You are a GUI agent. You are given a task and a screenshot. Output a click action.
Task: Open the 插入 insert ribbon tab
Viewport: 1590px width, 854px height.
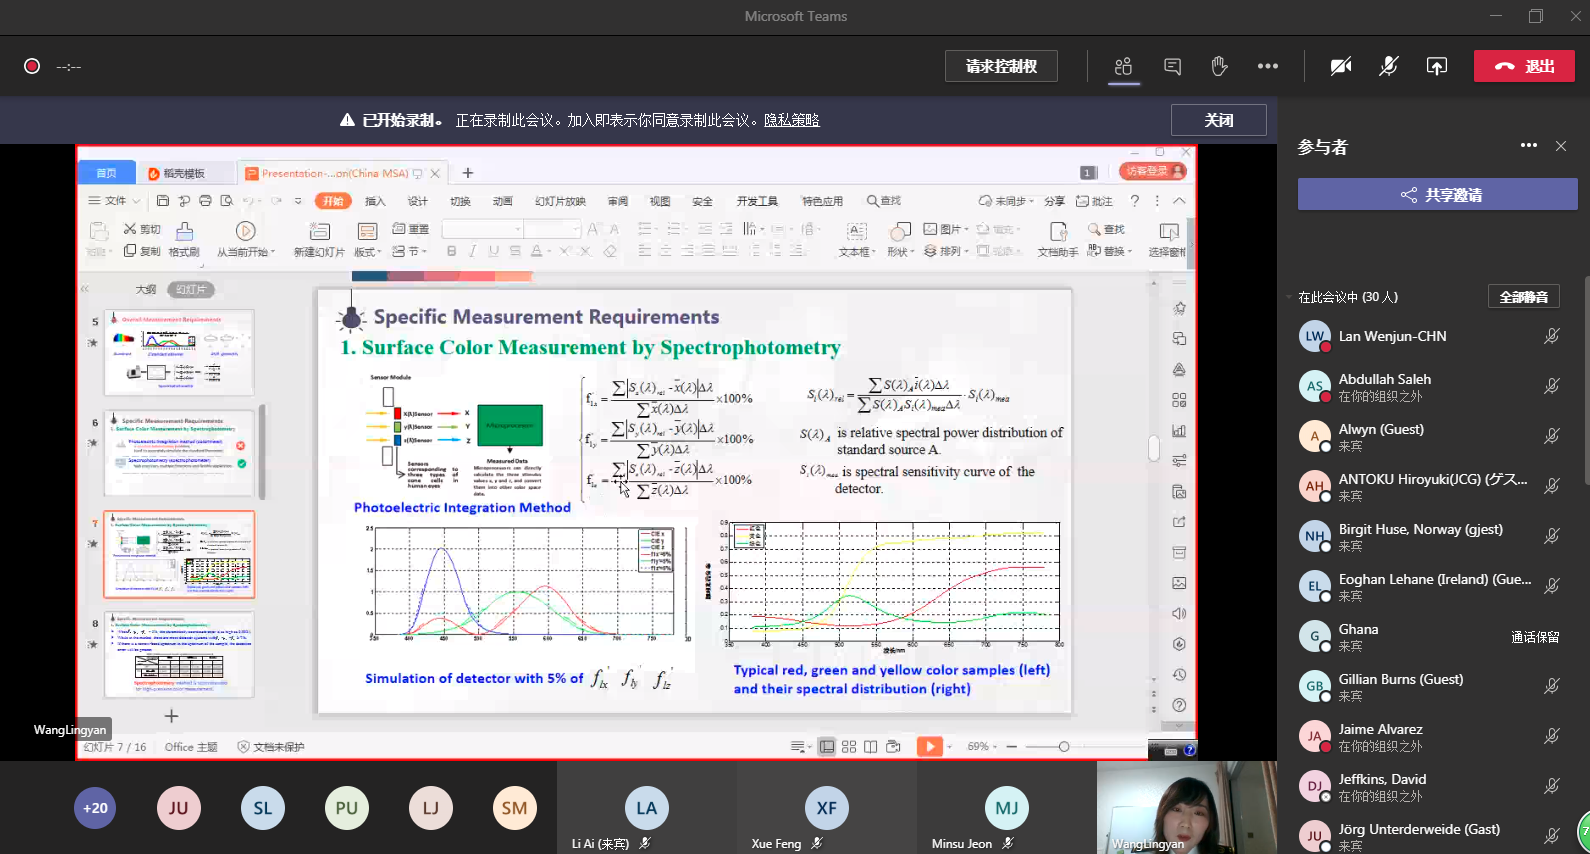(x=375, y=201)
